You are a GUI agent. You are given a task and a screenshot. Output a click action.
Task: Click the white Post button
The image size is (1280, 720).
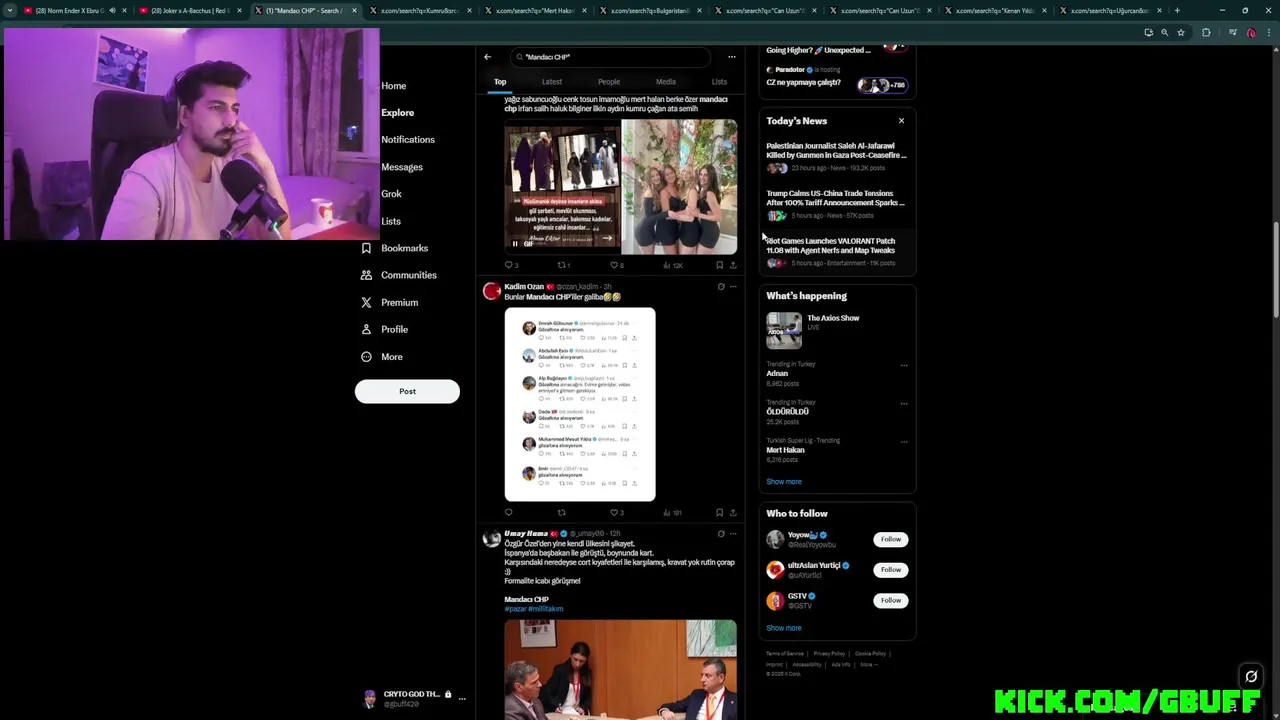pos(407,391)
